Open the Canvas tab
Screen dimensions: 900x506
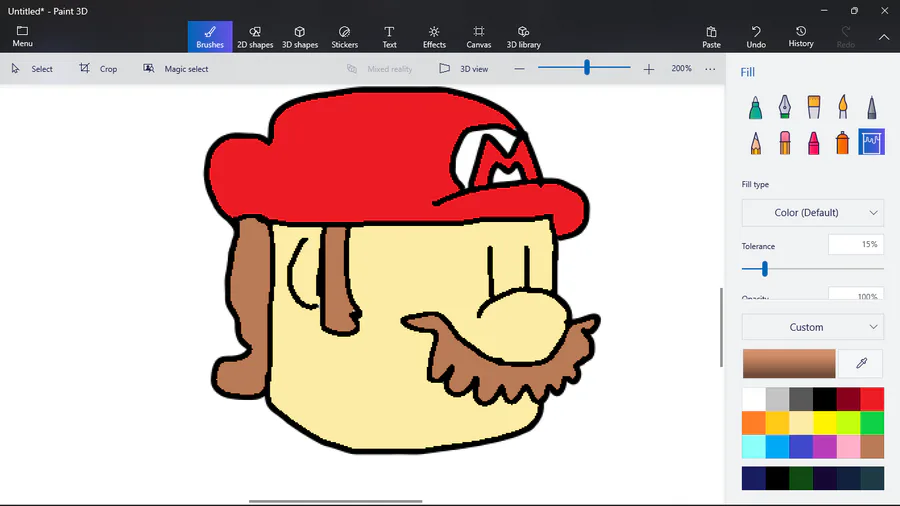[x=479, y=37]
